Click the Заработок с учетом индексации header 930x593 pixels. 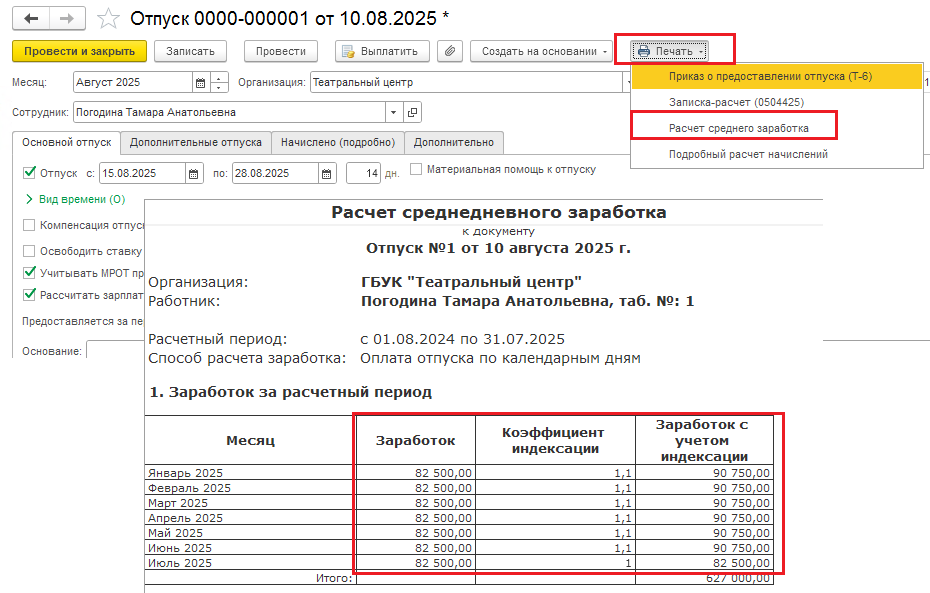(x=704, y=440)
